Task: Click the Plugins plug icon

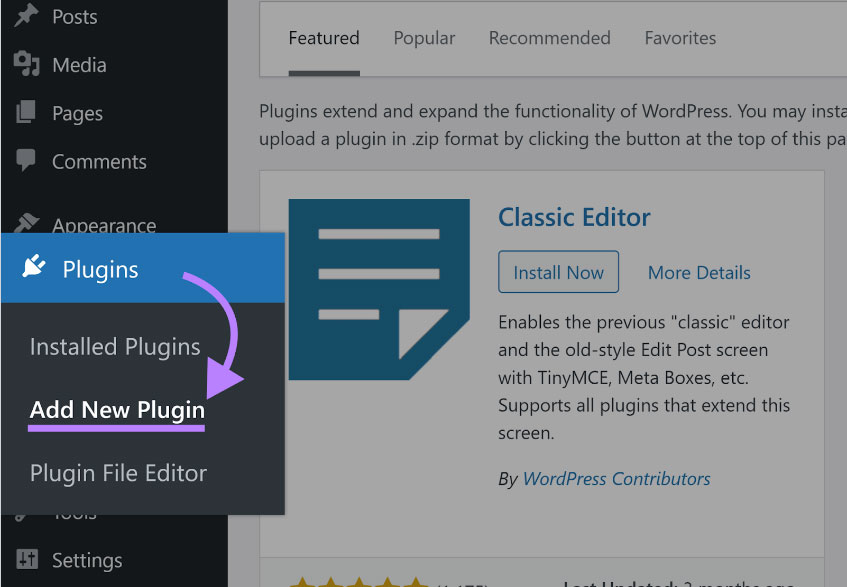Action: pos(34,268)
